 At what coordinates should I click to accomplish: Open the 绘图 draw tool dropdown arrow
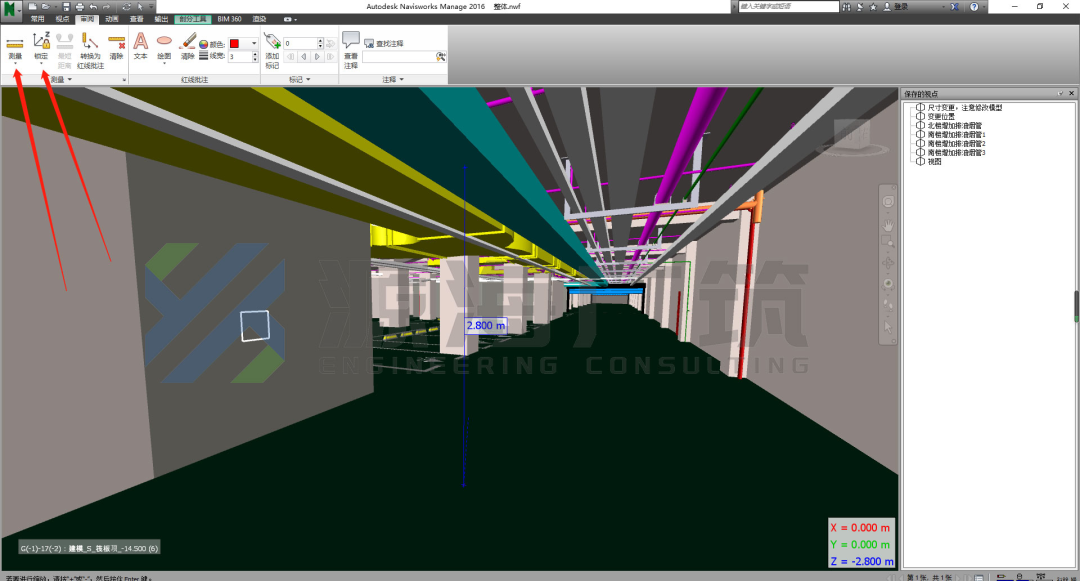pos(164,64)
